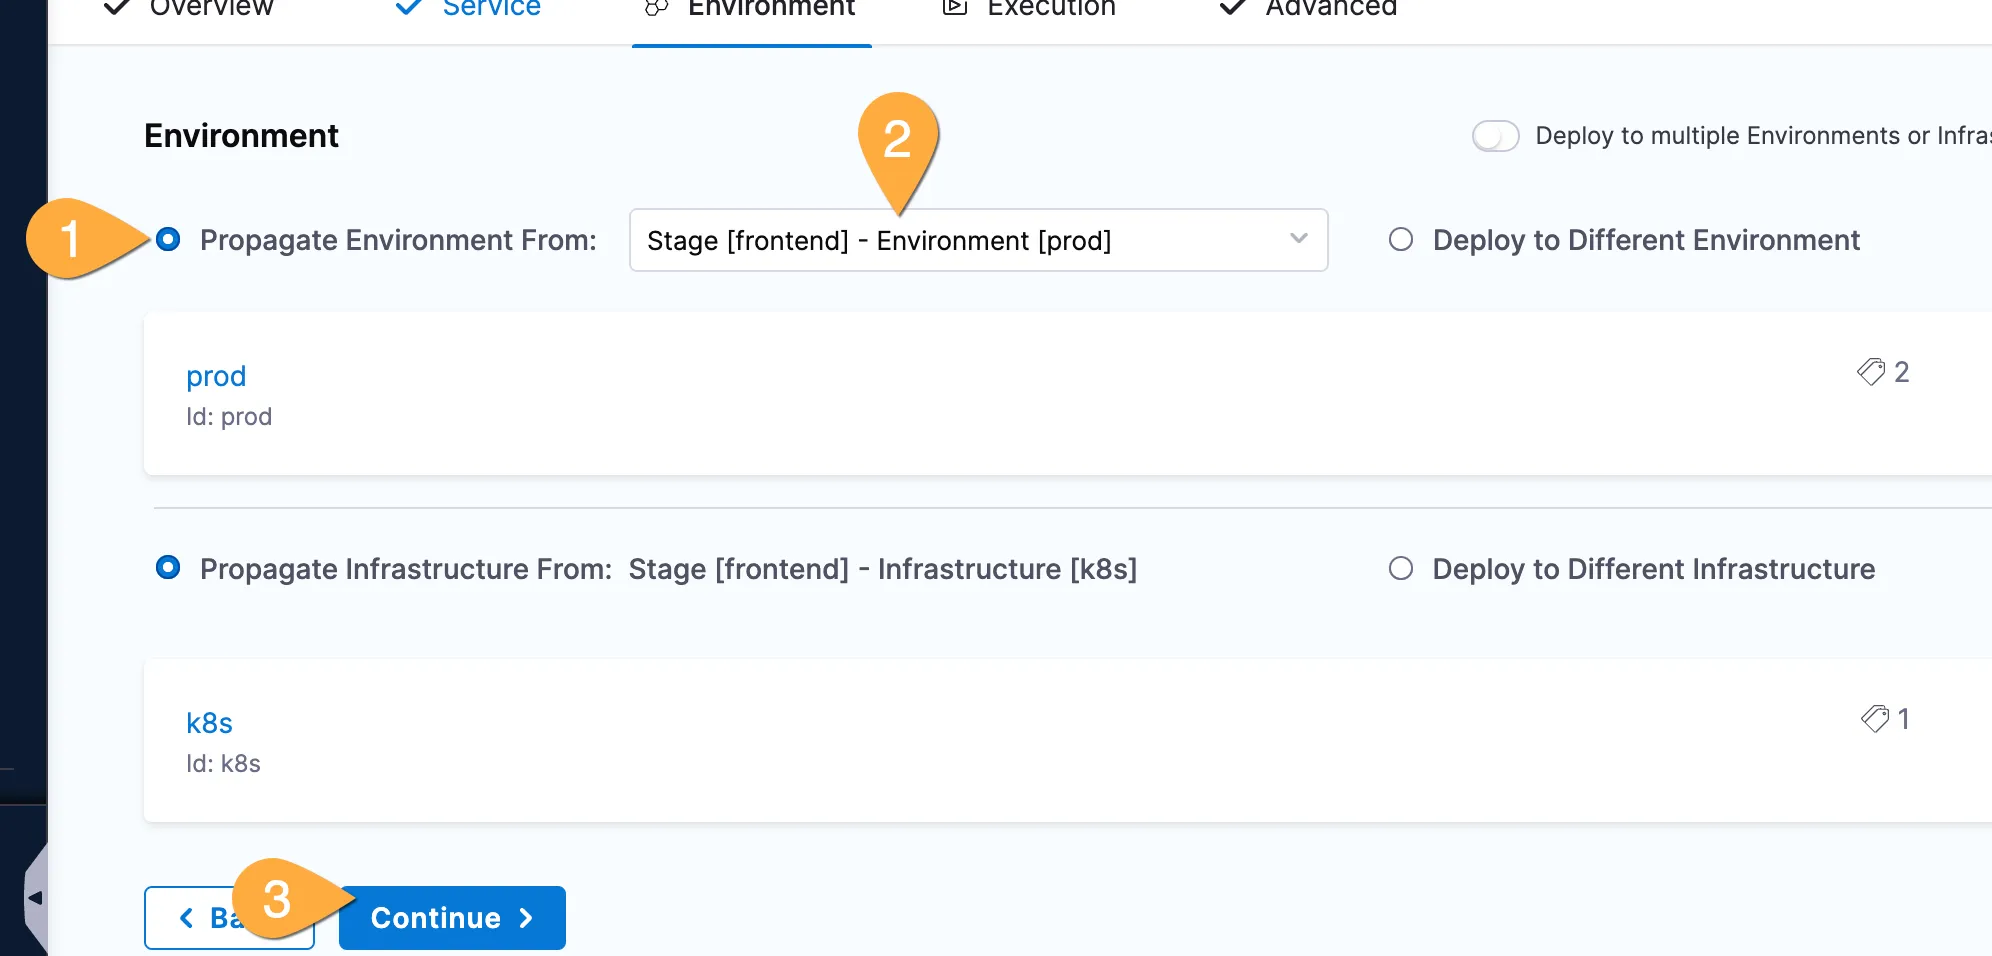Select Propagate Environment From radio button
Image resolution: width=1992 pixels, height=956 pixels.
[x=168, y=240]
